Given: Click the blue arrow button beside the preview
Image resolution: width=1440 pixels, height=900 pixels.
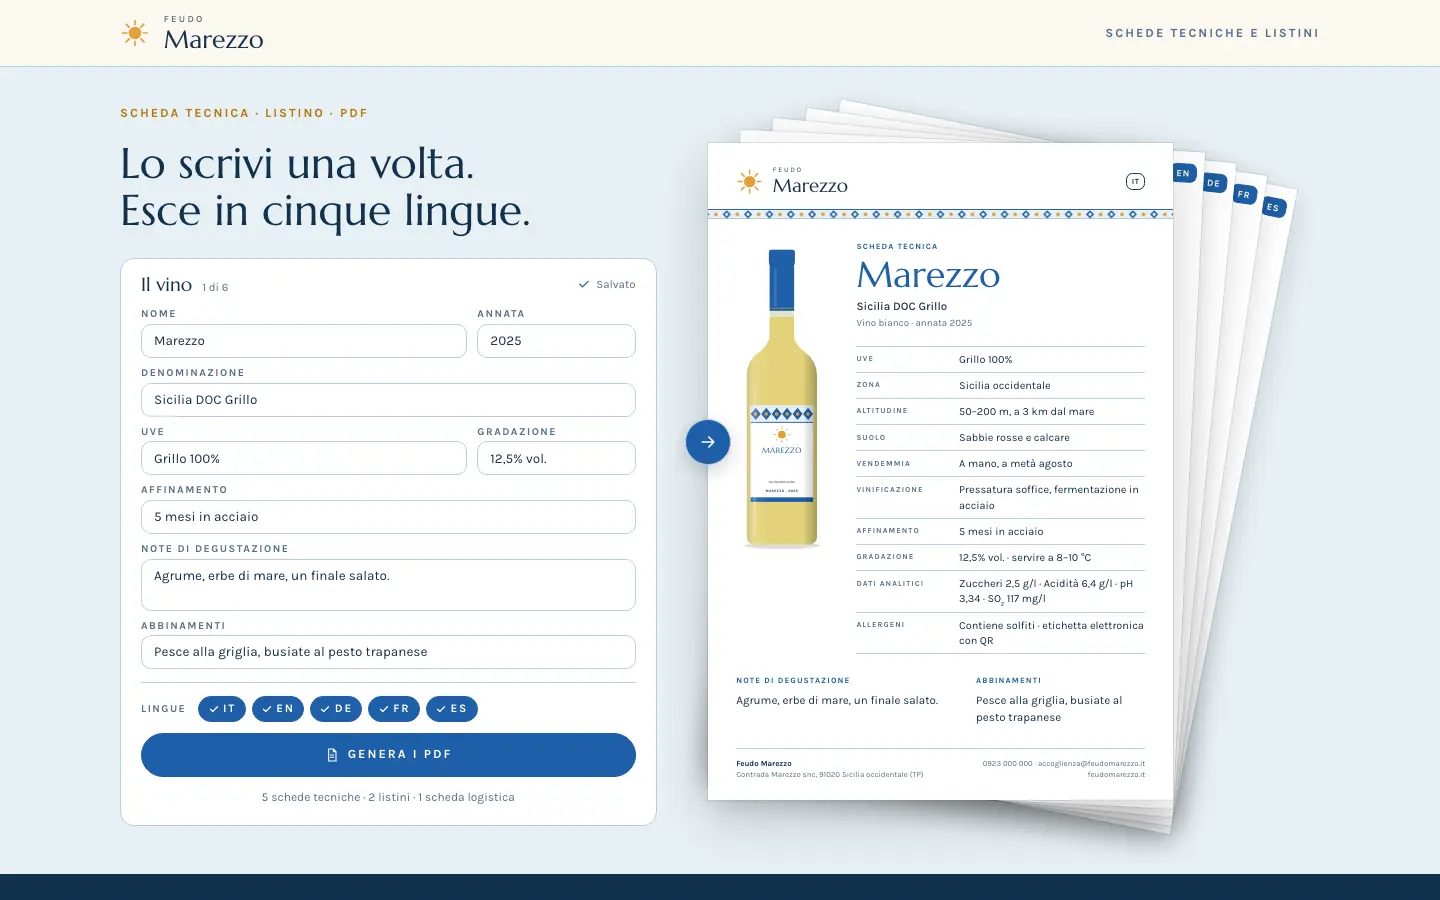Looking at the screenshot, I should (708, 442).
